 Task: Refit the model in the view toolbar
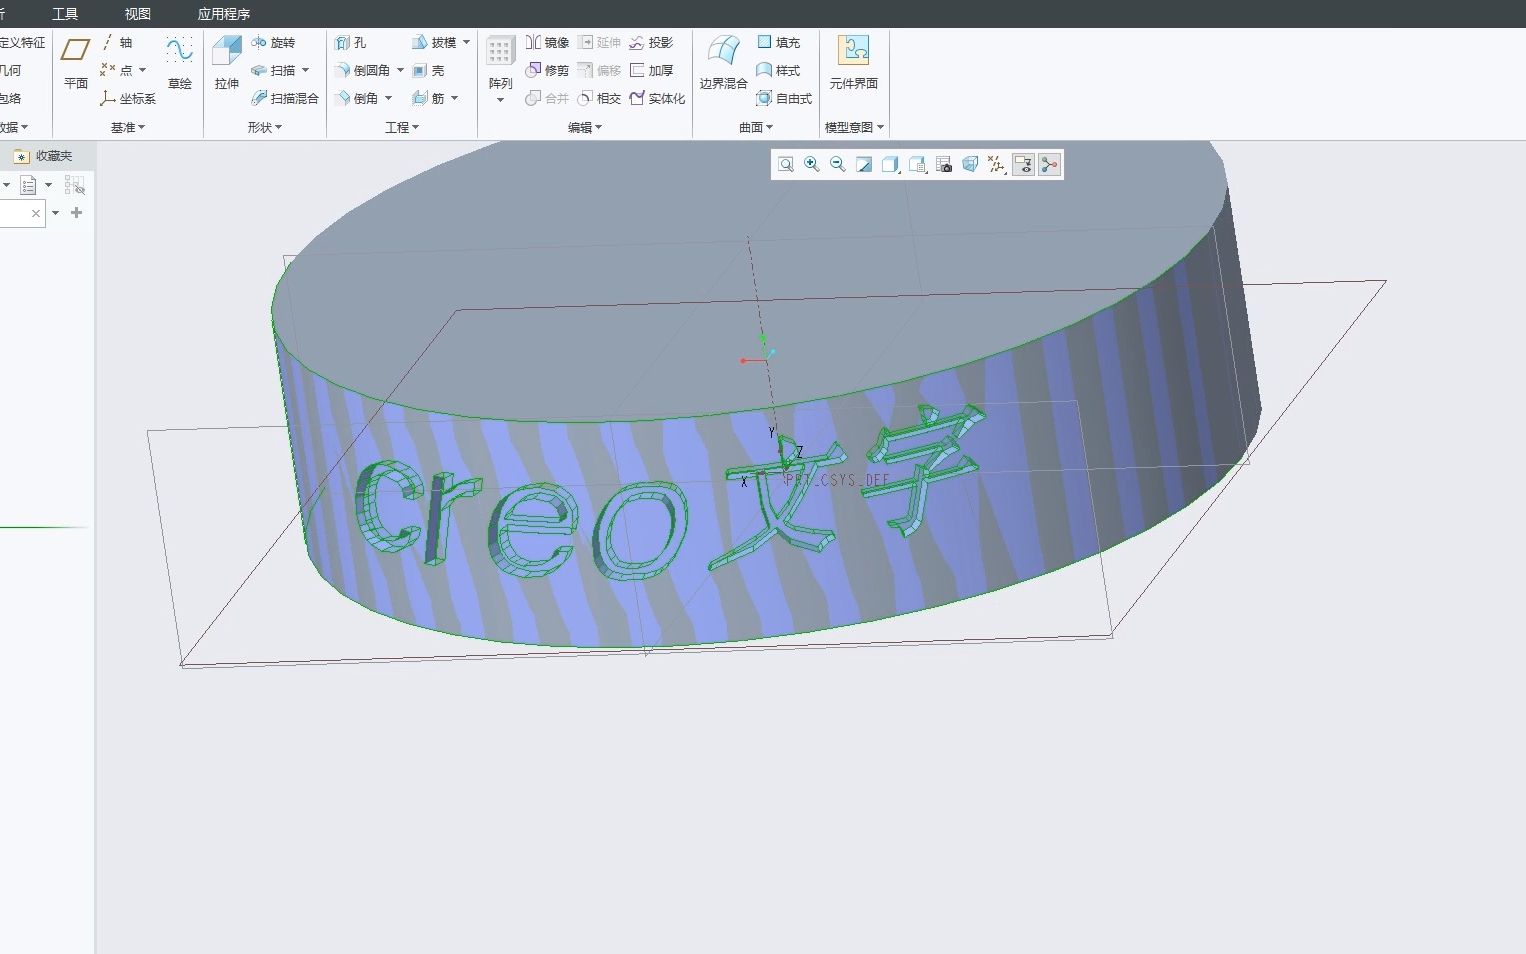(x=786, y=164)
